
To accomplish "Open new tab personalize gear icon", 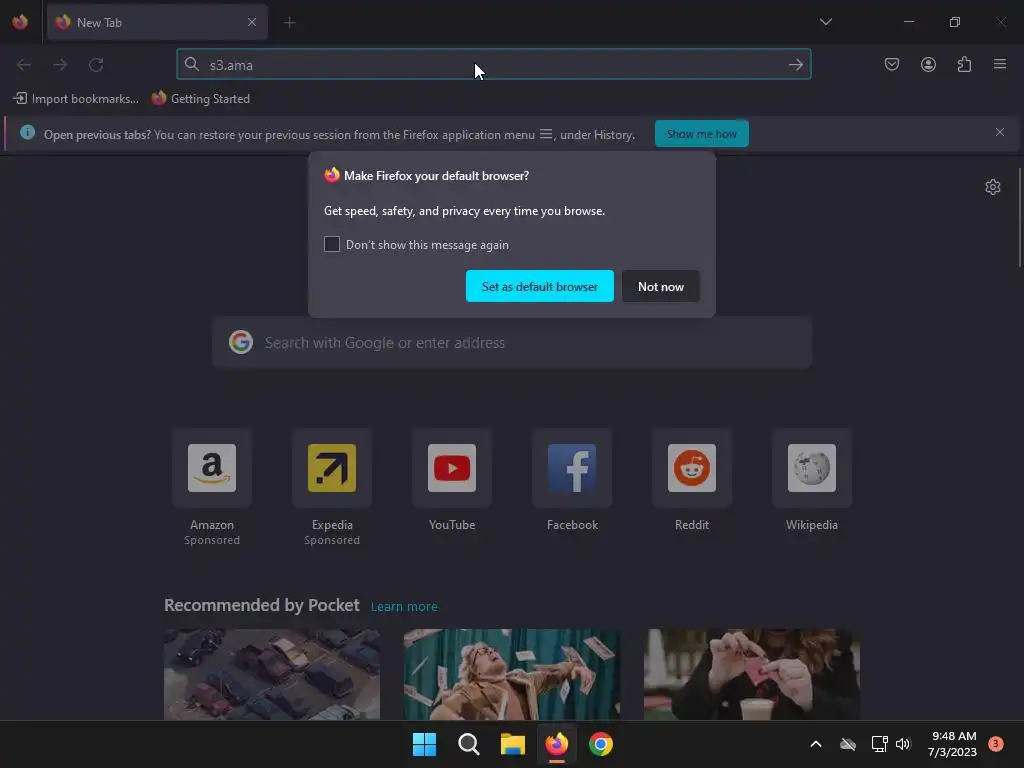I will (x=993, y=187).
